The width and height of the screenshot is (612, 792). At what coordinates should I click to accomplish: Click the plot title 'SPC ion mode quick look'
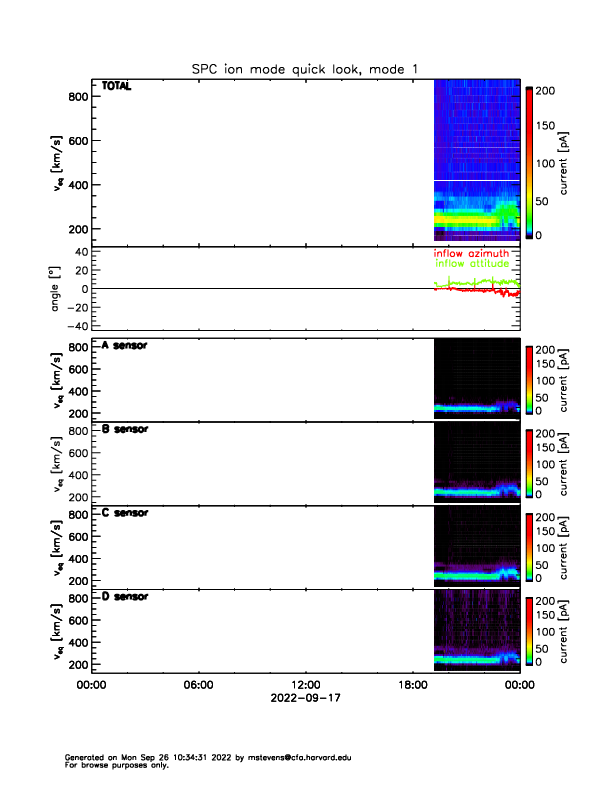[305, 68]
